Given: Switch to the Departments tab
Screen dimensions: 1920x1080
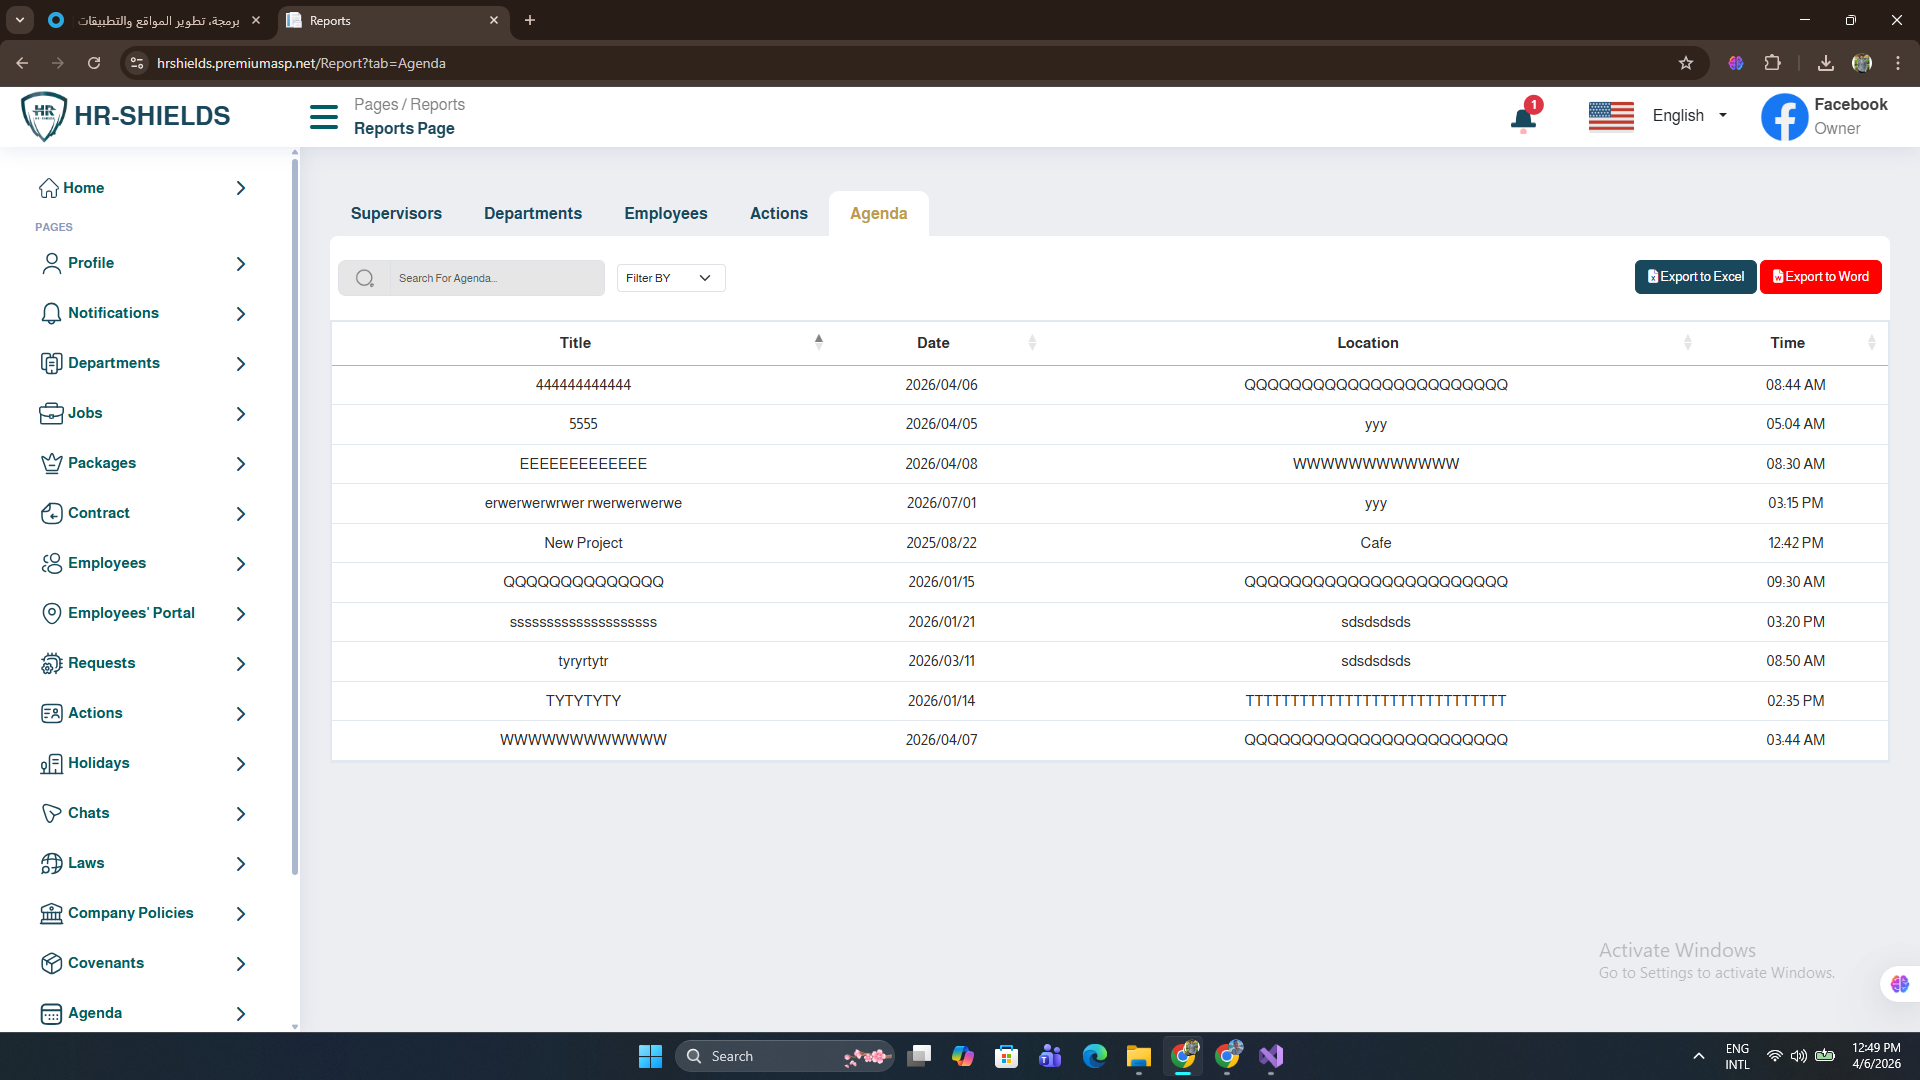Looking at the screenshot, I should tap(532, 214).
